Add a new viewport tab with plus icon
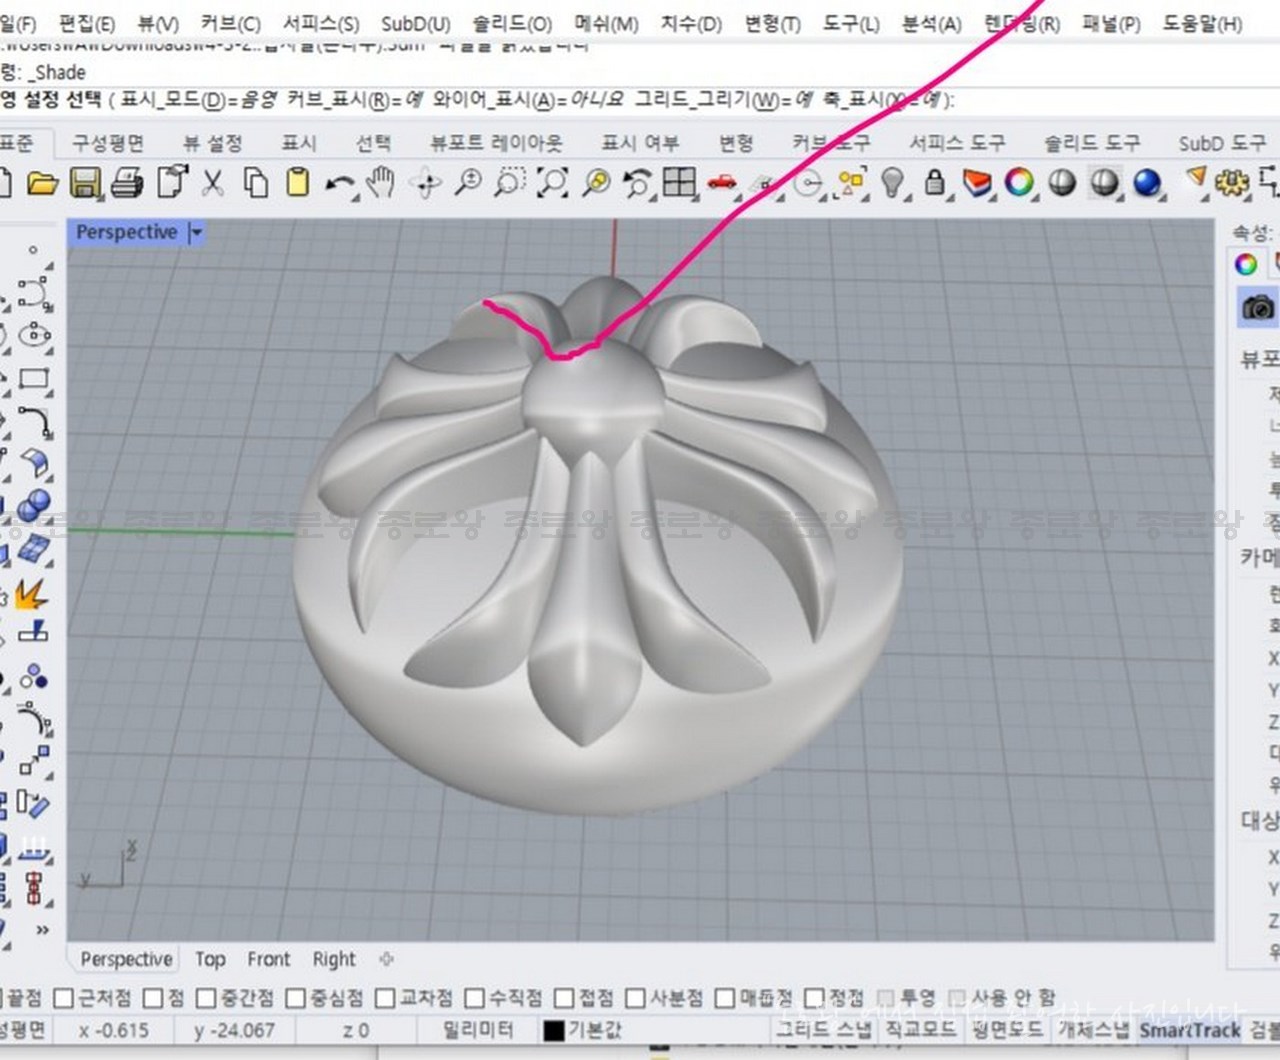This screenshot has width=1280, height=1060. (x=387, y=959)
